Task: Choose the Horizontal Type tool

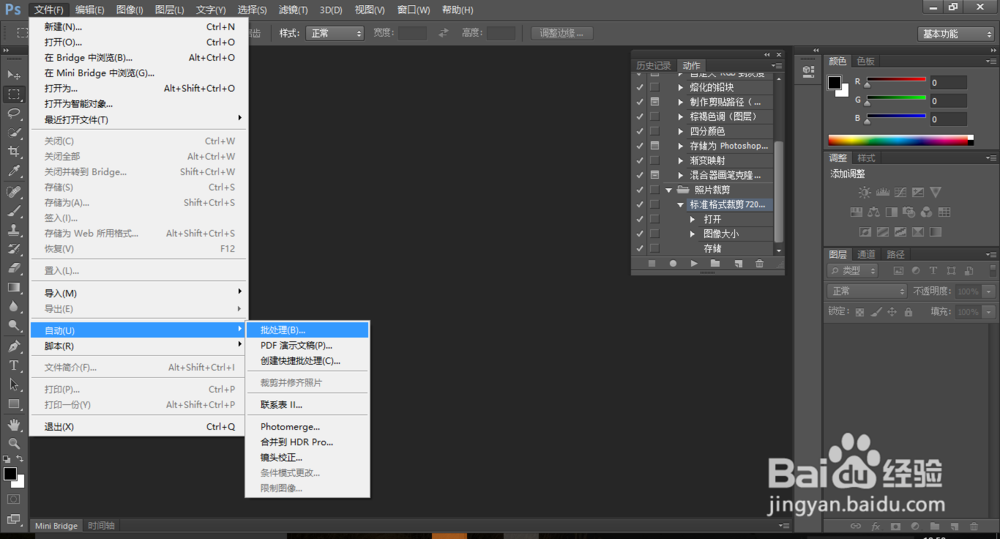Action: [13, 365]
